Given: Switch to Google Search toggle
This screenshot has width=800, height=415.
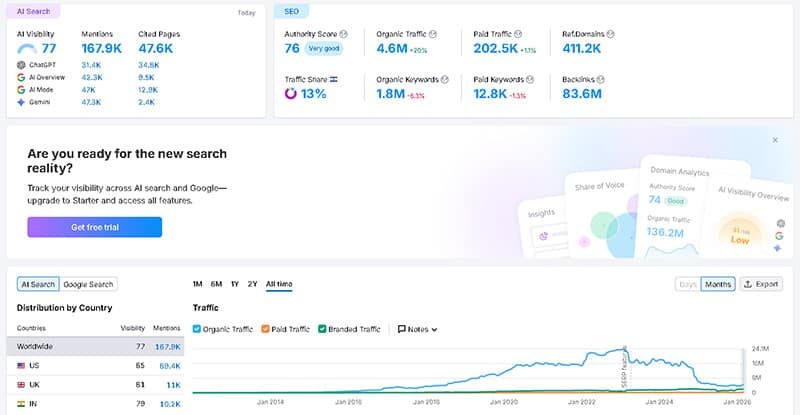Looking at the screenshot, I should (88, 284).
